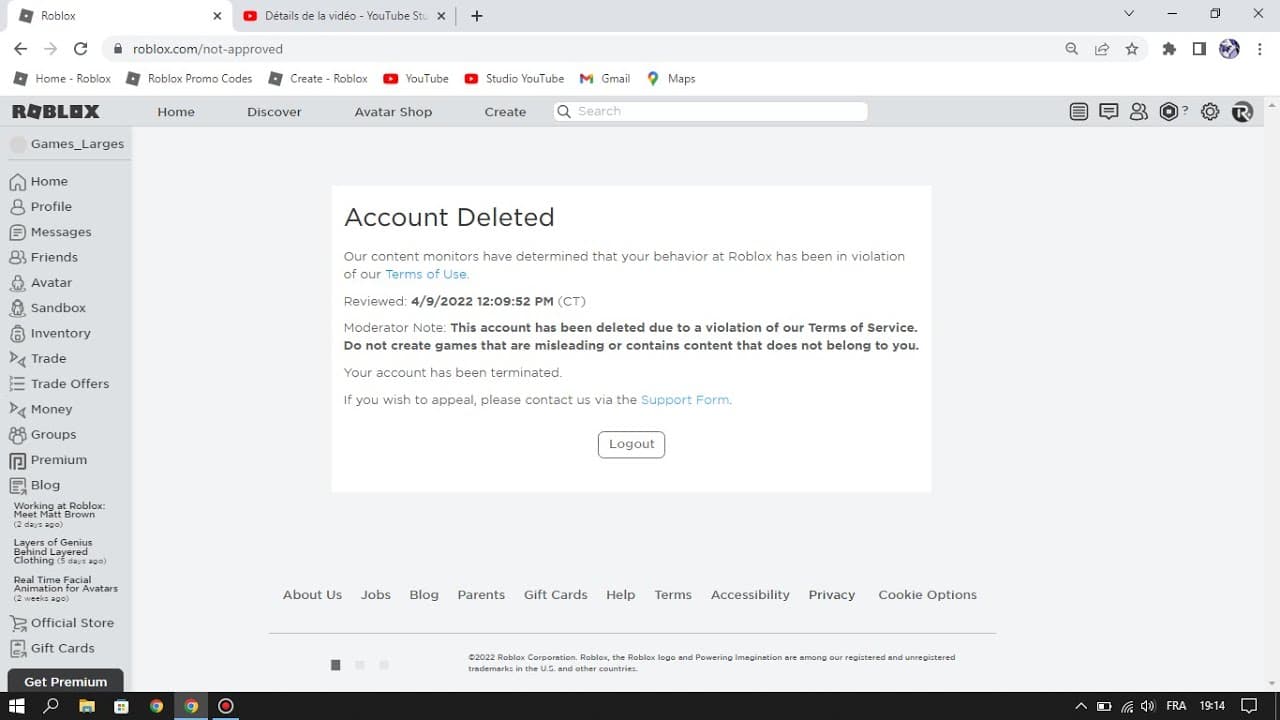Read blog post Layers of Genius Behind Layered Clothing
Viewport: 1280px width, 720px height.
click(x=60, y=552)
